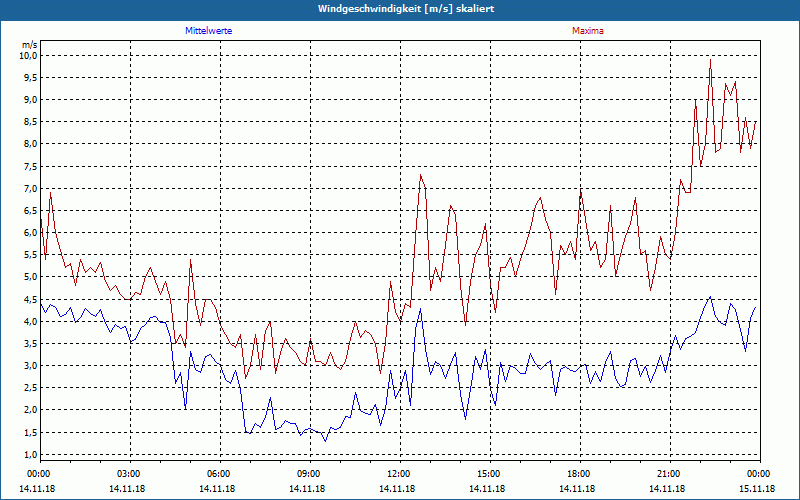The width and height of the screenshot is (800, 500).
Task: Select the blue 'Mittelwerte' legend label
Action: (x=209, y=31)
